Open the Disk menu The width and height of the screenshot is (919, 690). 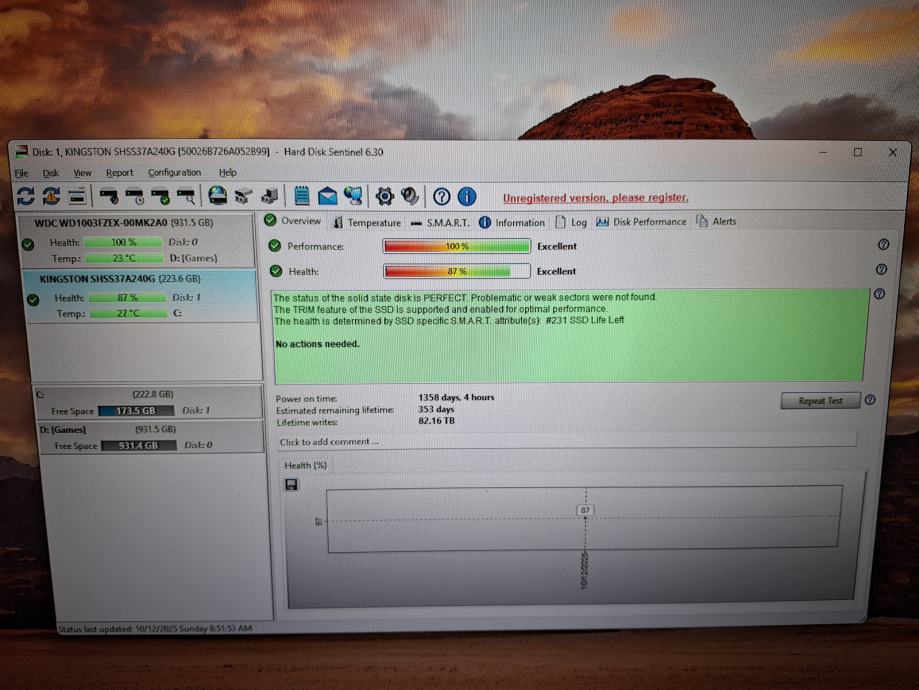[50, 173]
